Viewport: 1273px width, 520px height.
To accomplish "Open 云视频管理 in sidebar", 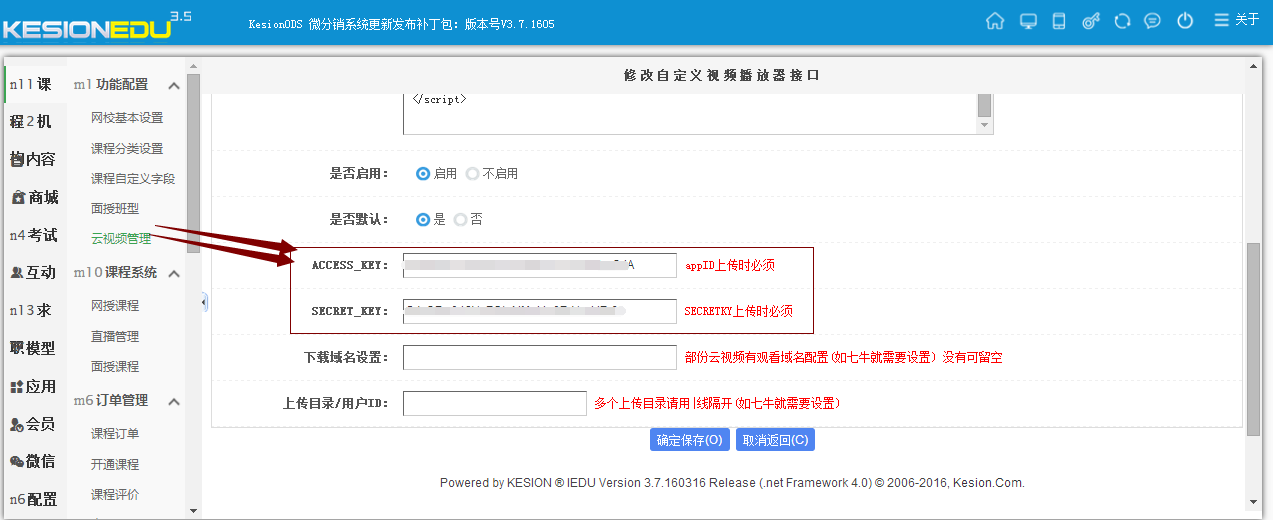I will coord(121,239).
